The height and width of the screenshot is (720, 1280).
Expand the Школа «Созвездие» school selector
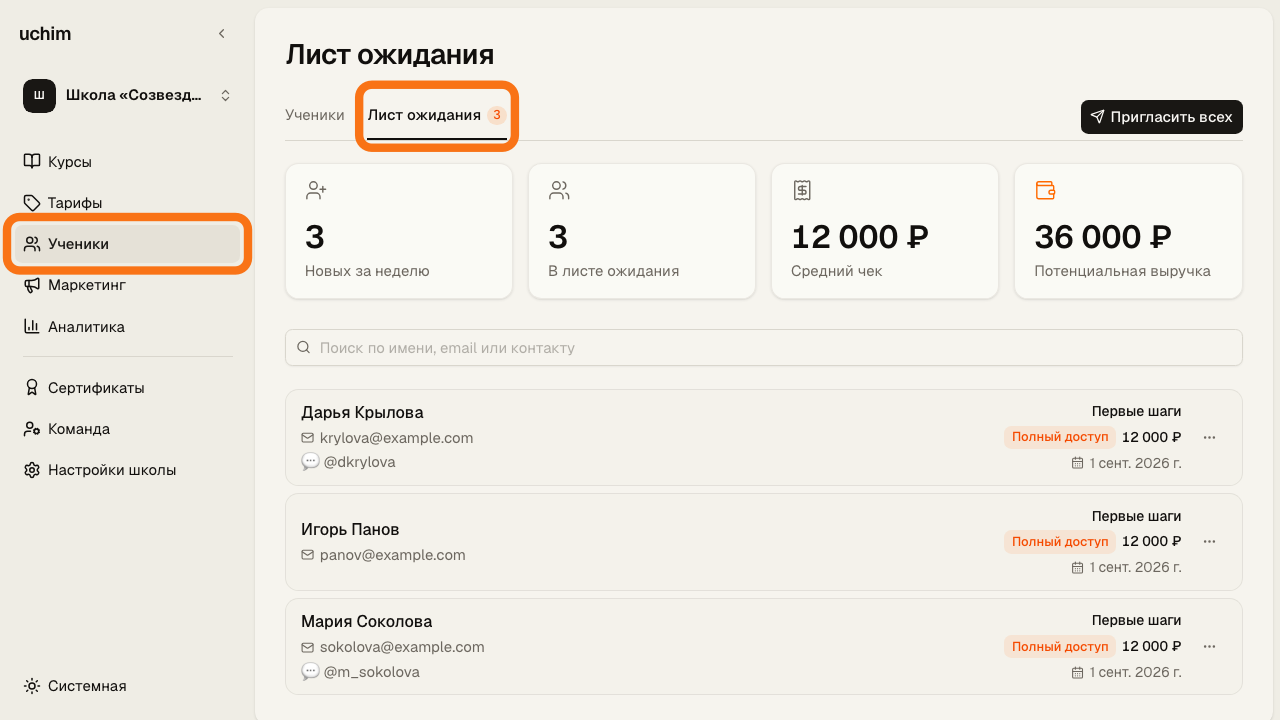tap(128, 96)
